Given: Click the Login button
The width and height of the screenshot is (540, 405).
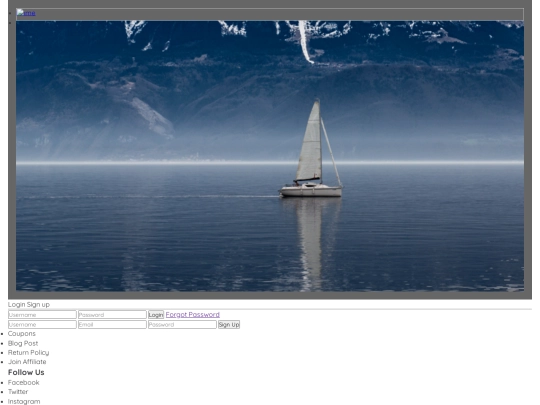Looking at the screenshot, I should tap(156, 315).
